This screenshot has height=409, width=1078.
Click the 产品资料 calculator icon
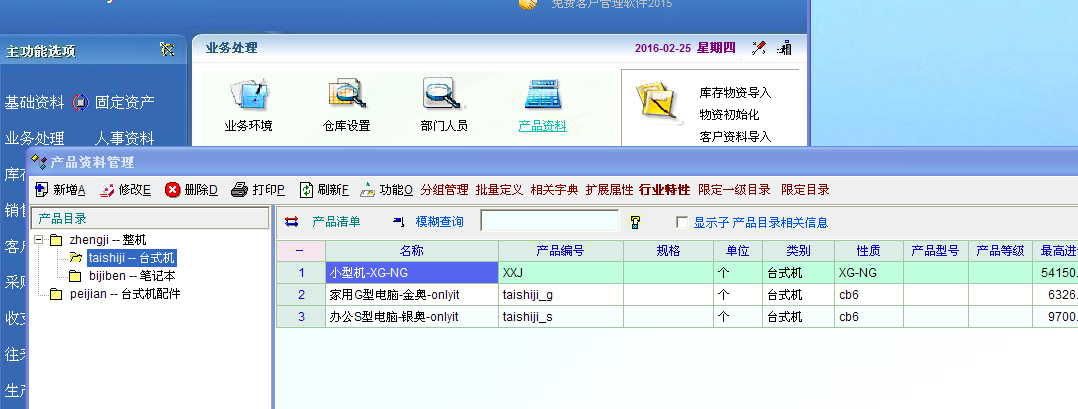[x=542, y=94]
